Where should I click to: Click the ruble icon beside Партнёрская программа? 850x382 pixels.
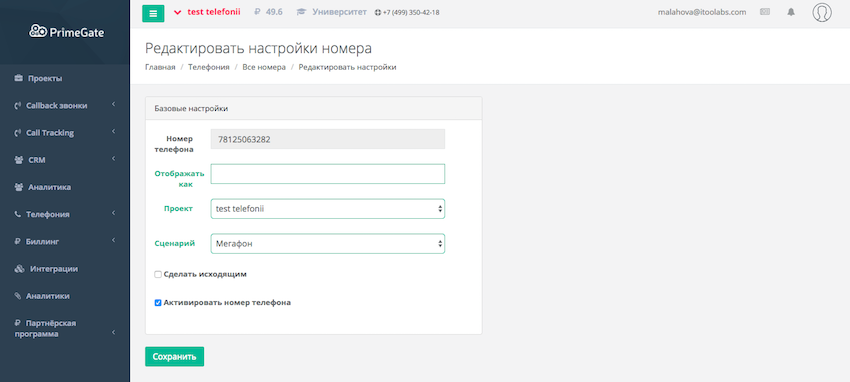pyautogui.click(x=17, y=323)
